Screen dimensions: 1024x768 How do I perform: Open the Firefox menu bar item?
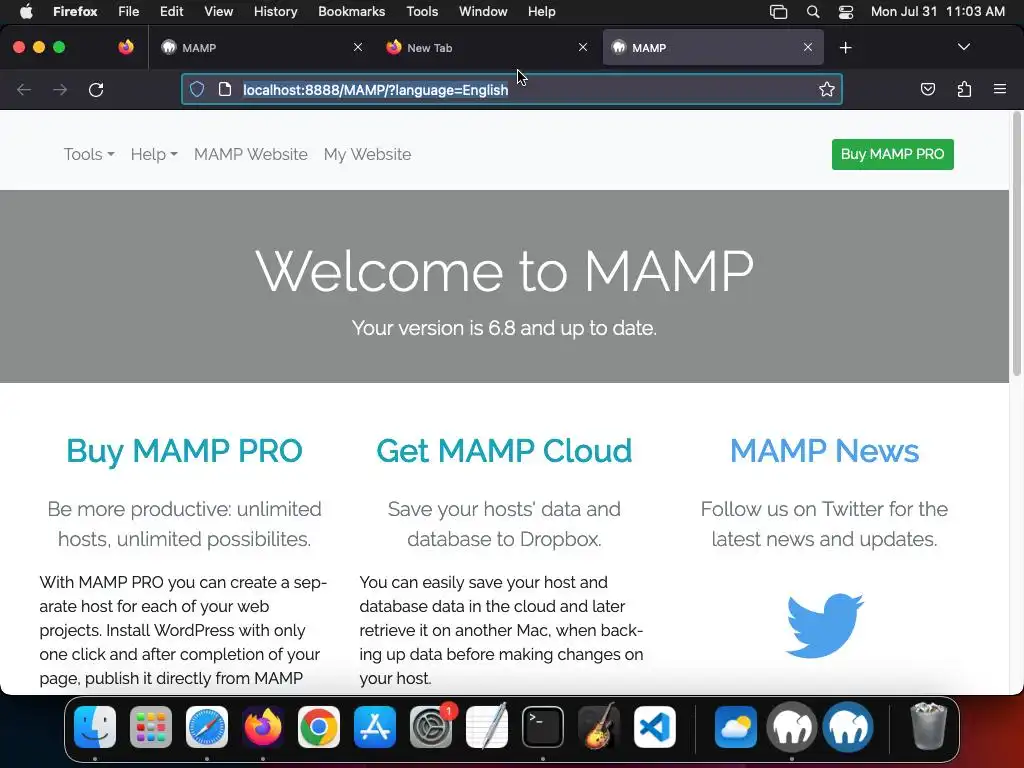tap(75, 12)
